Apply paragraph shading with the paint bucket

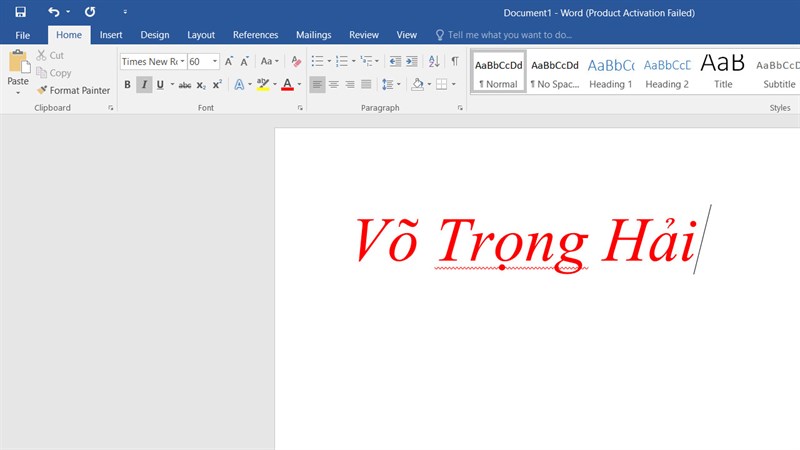pos(417,84)
